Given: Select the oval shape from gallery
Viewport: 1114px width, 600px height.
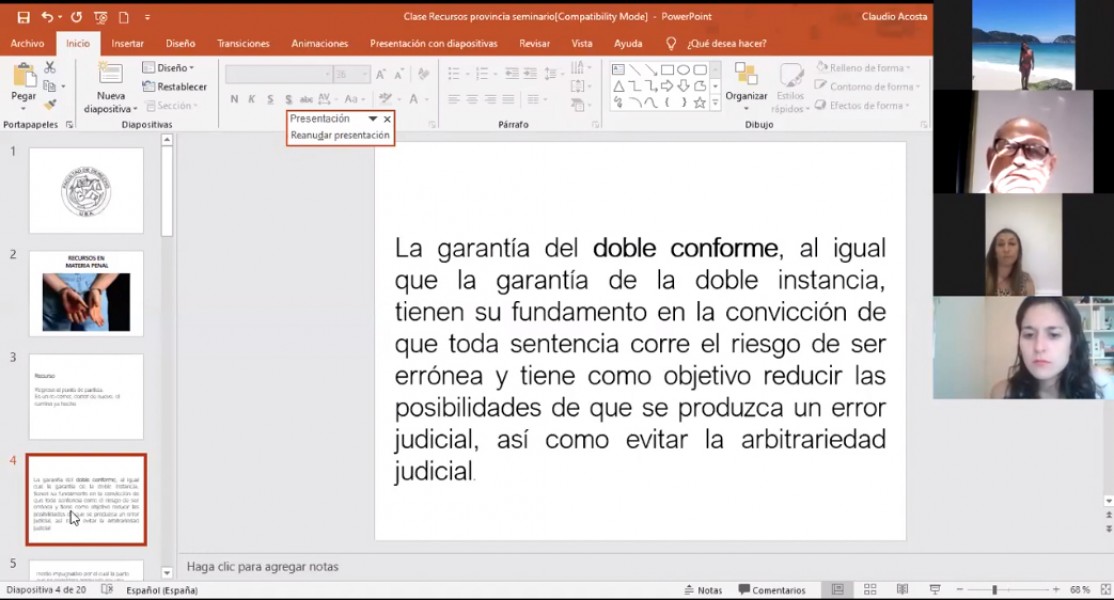Looking at the screenshot, I should pos(683,70).
